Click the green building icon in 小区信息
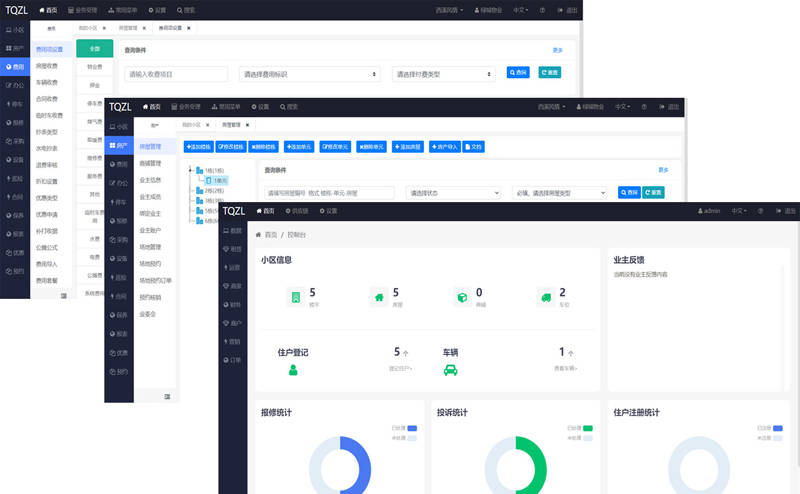This screenshot has height=494, width=800. click(x=296, y=297)
